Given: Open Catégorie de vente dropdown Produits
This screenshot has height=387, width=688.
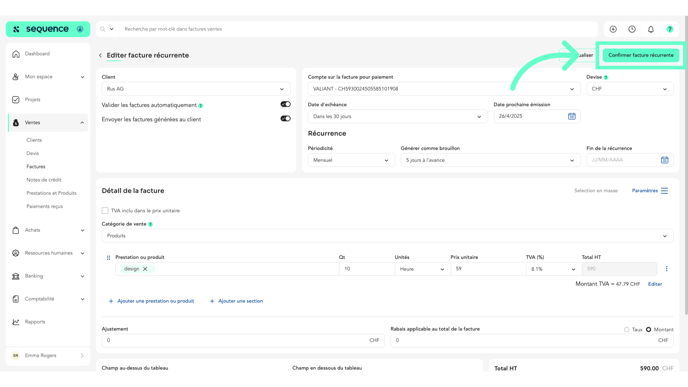Looking at the screenshot, I should click(x=387, y=236).
